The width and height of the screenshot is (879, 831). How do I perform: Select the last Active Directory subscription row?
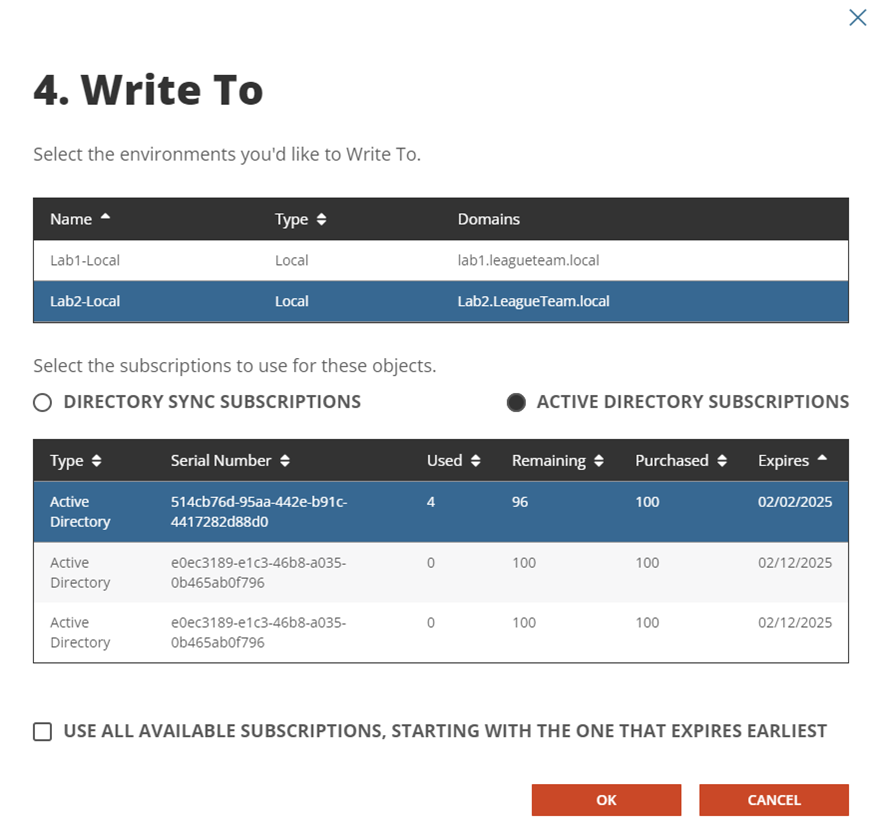click(440, 632)
